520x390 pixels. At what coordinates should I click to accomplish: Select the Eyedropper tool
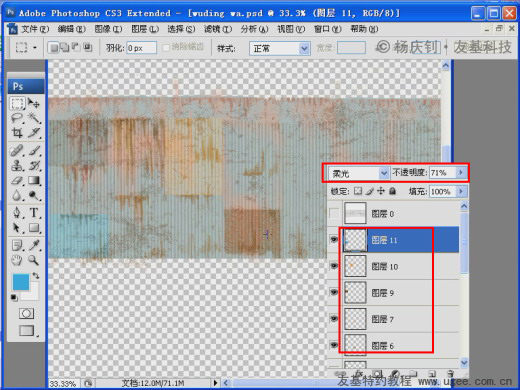click(34, 245)
